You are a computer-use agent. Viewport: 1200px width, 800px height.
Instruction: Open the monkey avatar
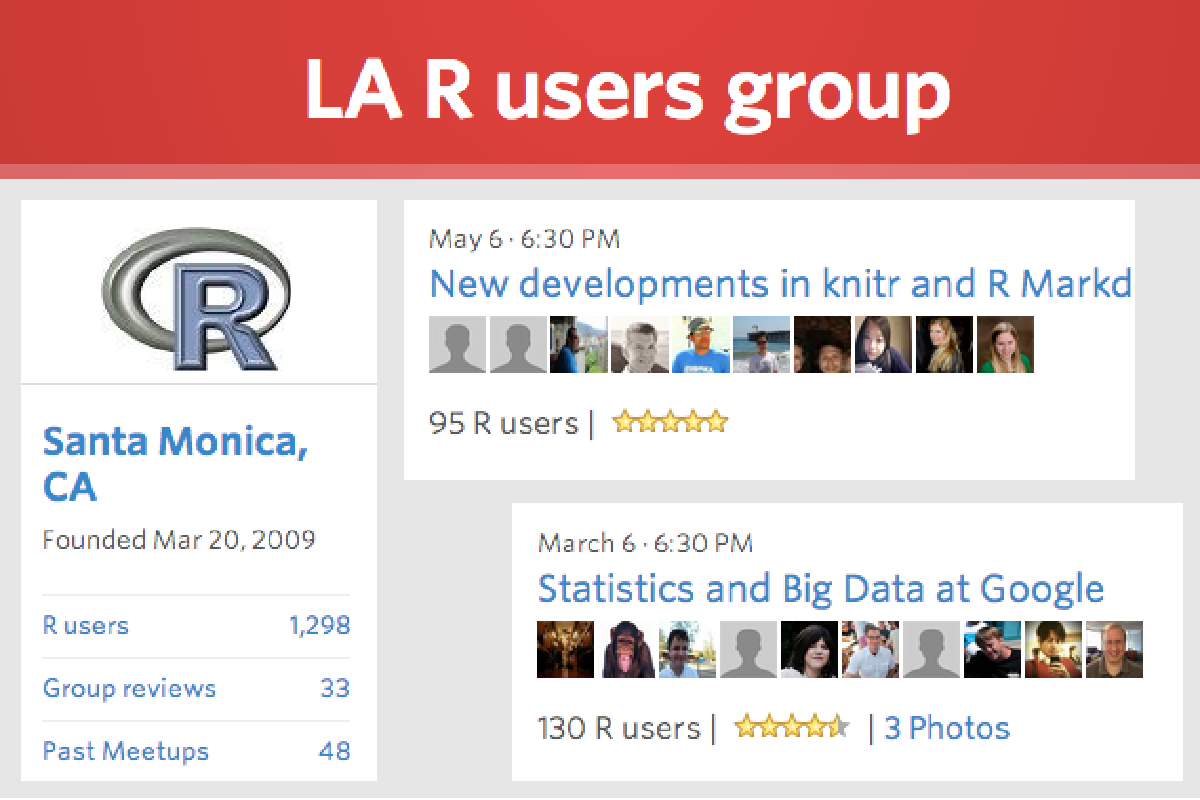point(627,649)
